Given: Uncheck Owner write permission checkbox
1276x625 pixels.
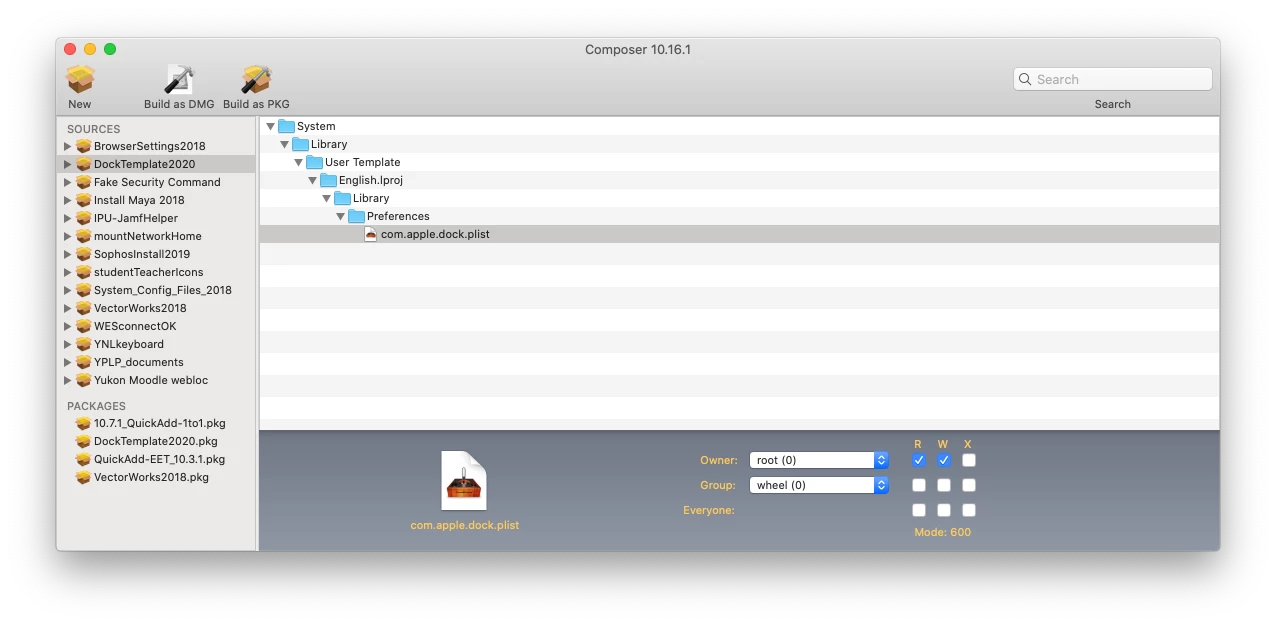Looking at the screenshot, I should pyautogui.click(x=944, y=460).
